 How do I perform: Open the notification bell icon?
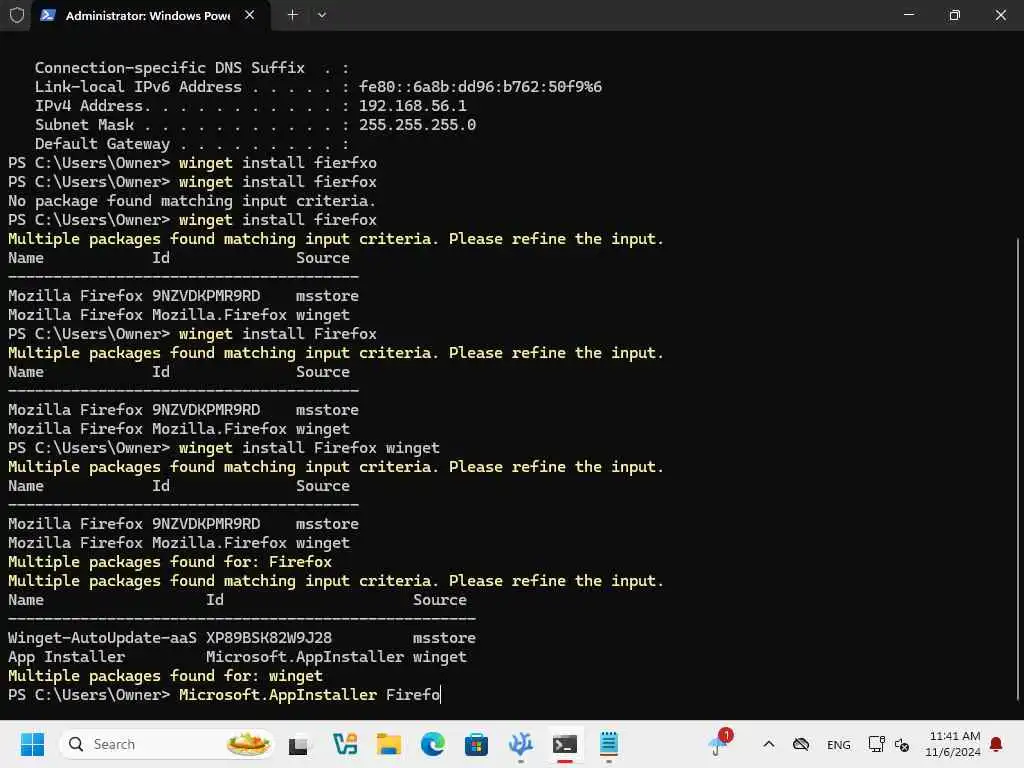996,744
